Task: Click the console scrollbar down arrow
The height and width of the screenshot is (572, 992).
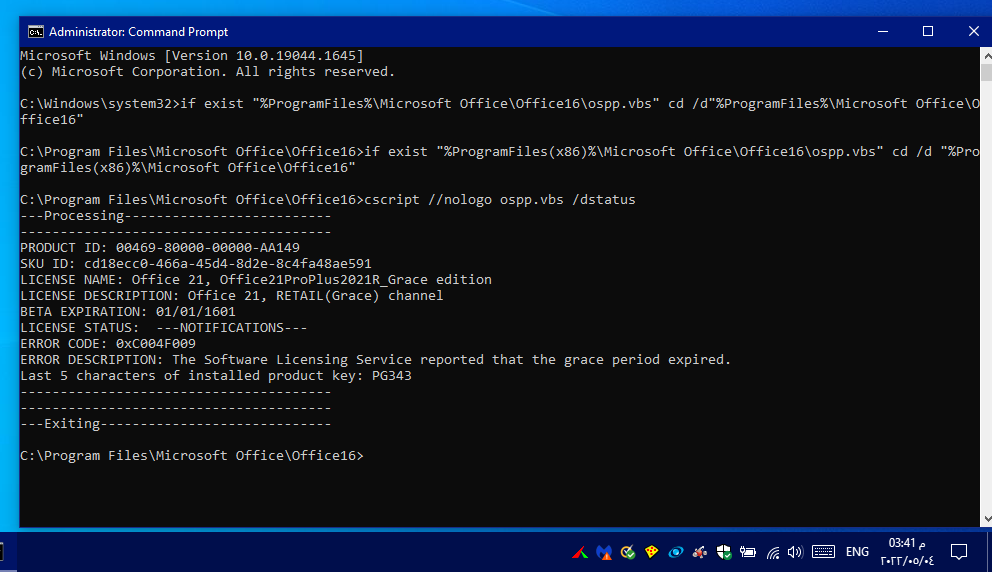Action: (987, 519)
